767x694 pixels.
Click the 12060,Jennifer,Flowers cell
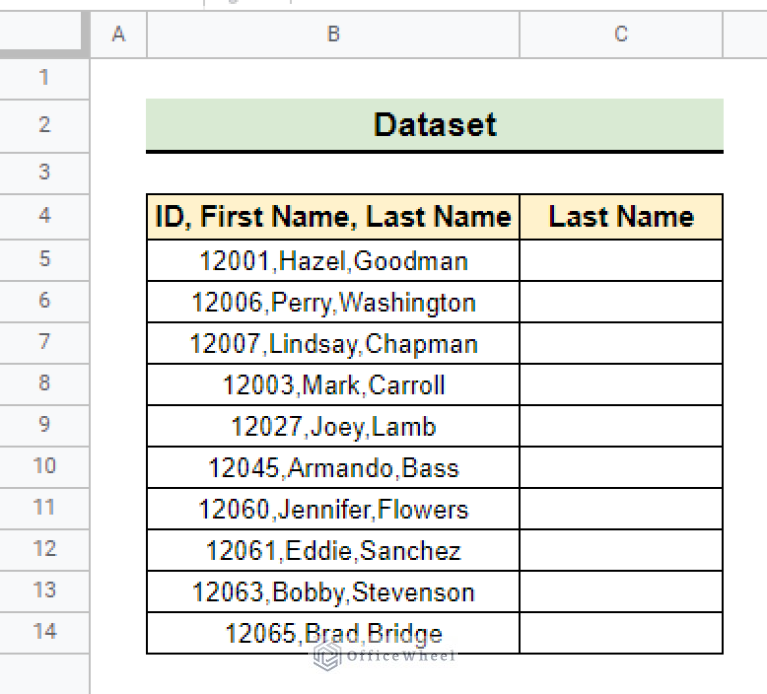coord(333,509)
